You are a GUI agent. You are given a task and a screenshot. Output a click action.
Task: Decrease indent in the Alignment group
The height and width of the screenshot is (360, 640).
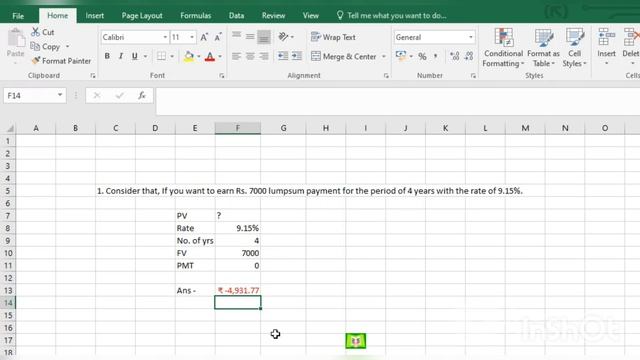[283, 56]
